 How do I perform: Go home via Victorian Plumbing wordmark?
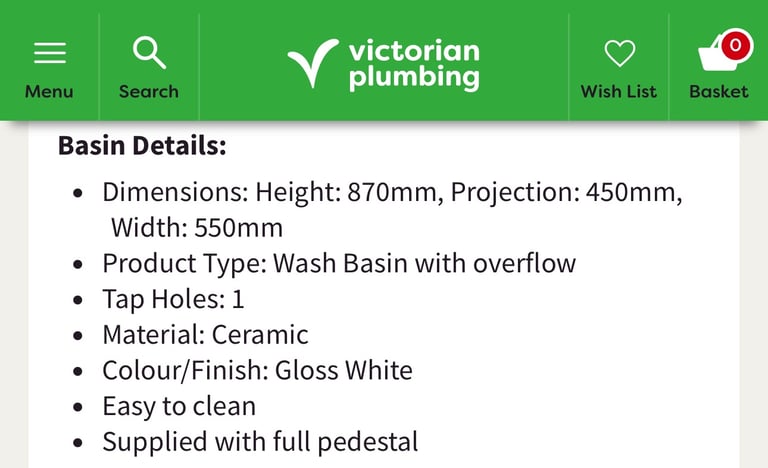coord(414,64)
